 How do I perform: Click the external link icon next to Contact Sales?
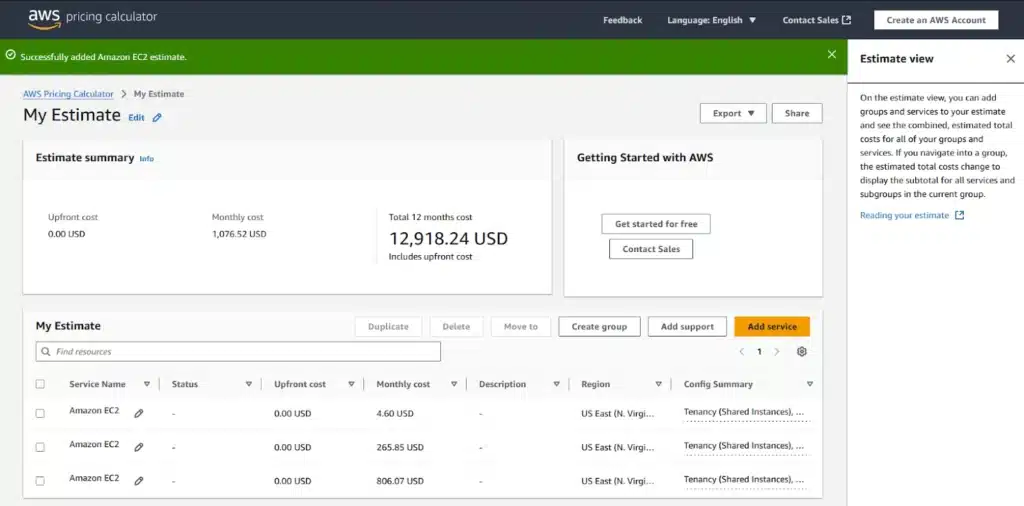pyautogui.click(x=846, y=20)
